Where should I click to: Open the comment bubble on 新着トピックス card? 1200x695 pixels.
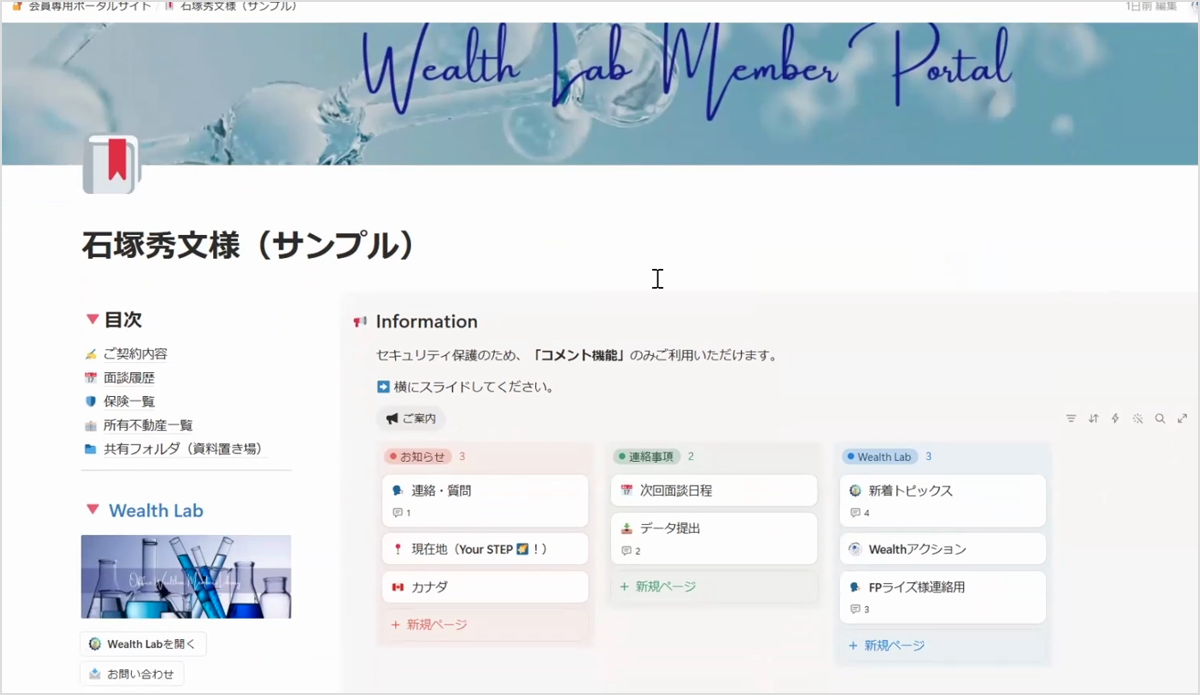pyautogui.click(x=860, y=513)
